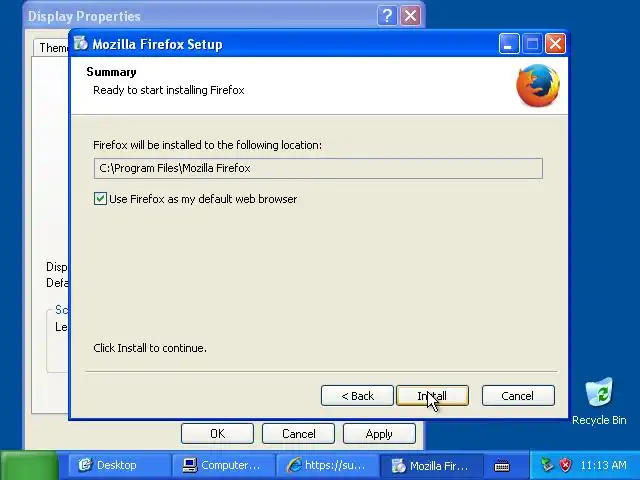
Task: Click the red security shield tray icon
Action: click(565, 465)
